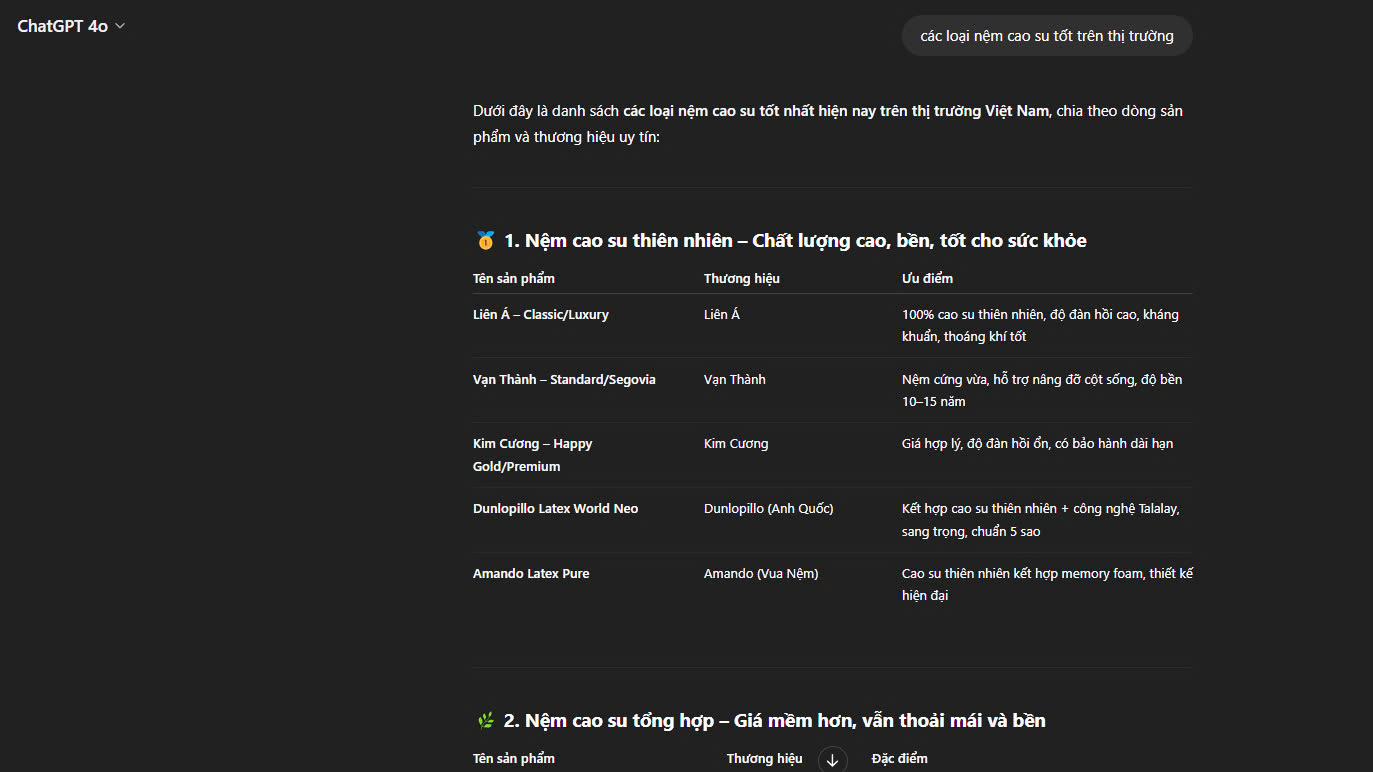Click product cell "Dunlopillo Latex World Neo"

pyautogui.click(x=555, y=509)
